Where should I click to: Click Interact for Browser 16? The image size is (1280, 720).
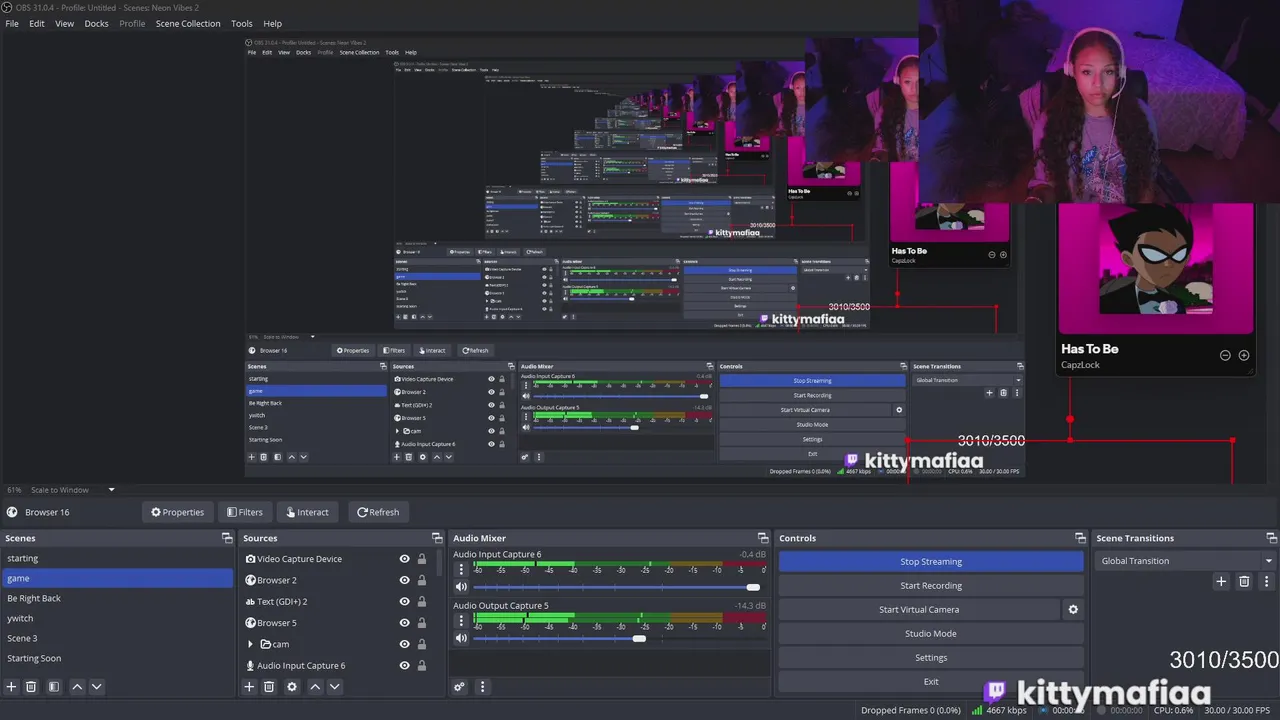(x=308, y=512)
